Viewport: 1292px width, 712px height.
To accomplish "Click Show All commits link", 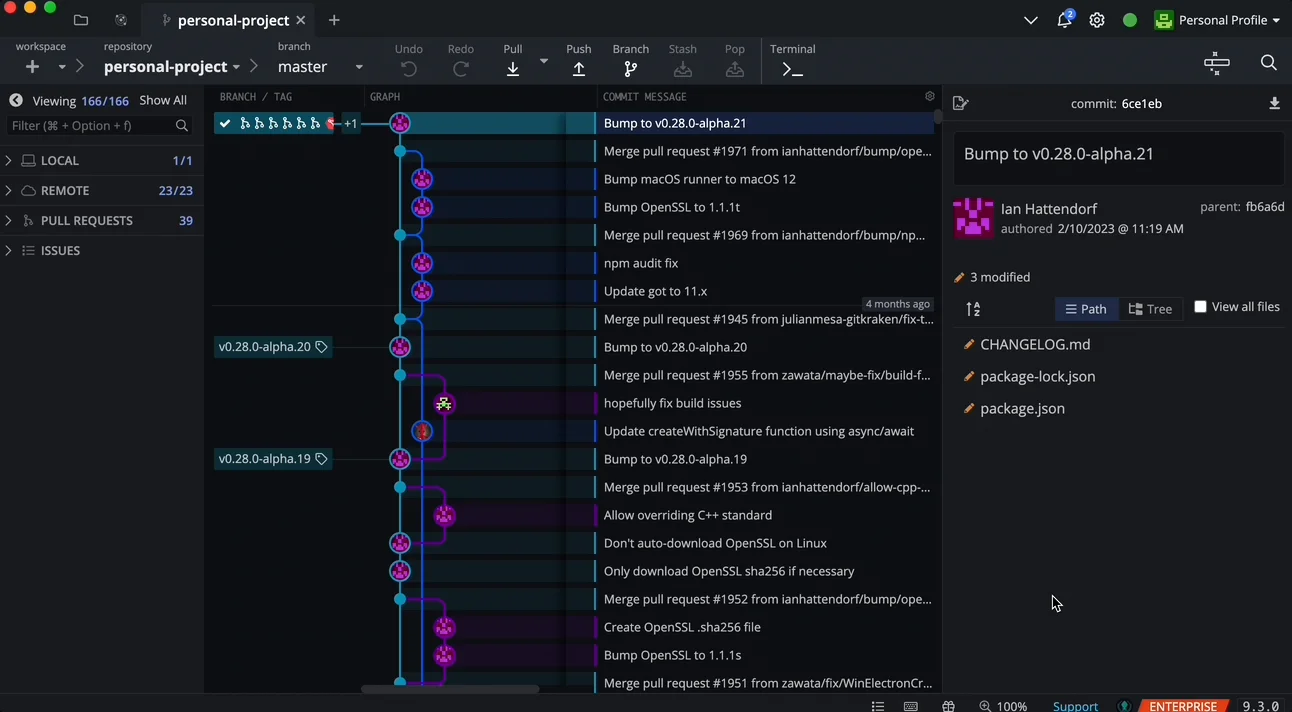I will 163,101.
